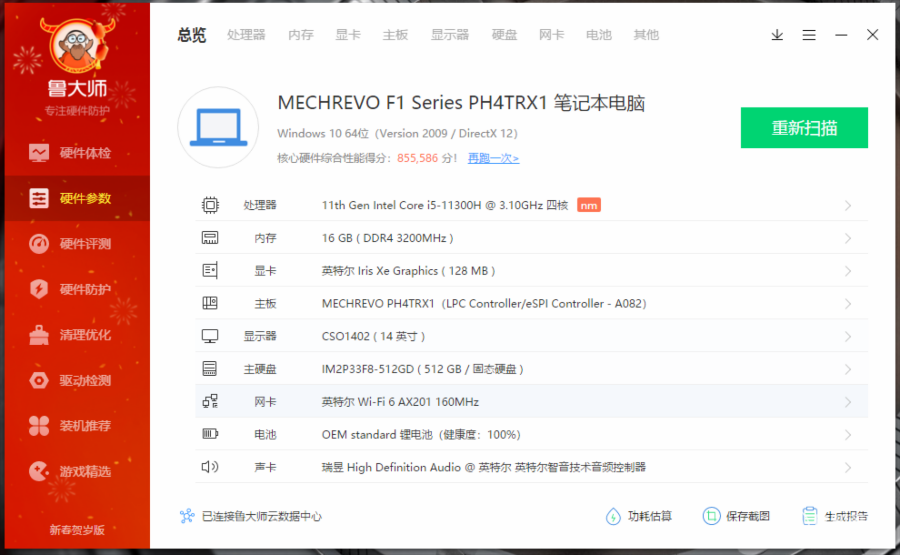Click the 功耗估算 label
Viewport: 900px width, 555px height.
(x=650, y=516)
